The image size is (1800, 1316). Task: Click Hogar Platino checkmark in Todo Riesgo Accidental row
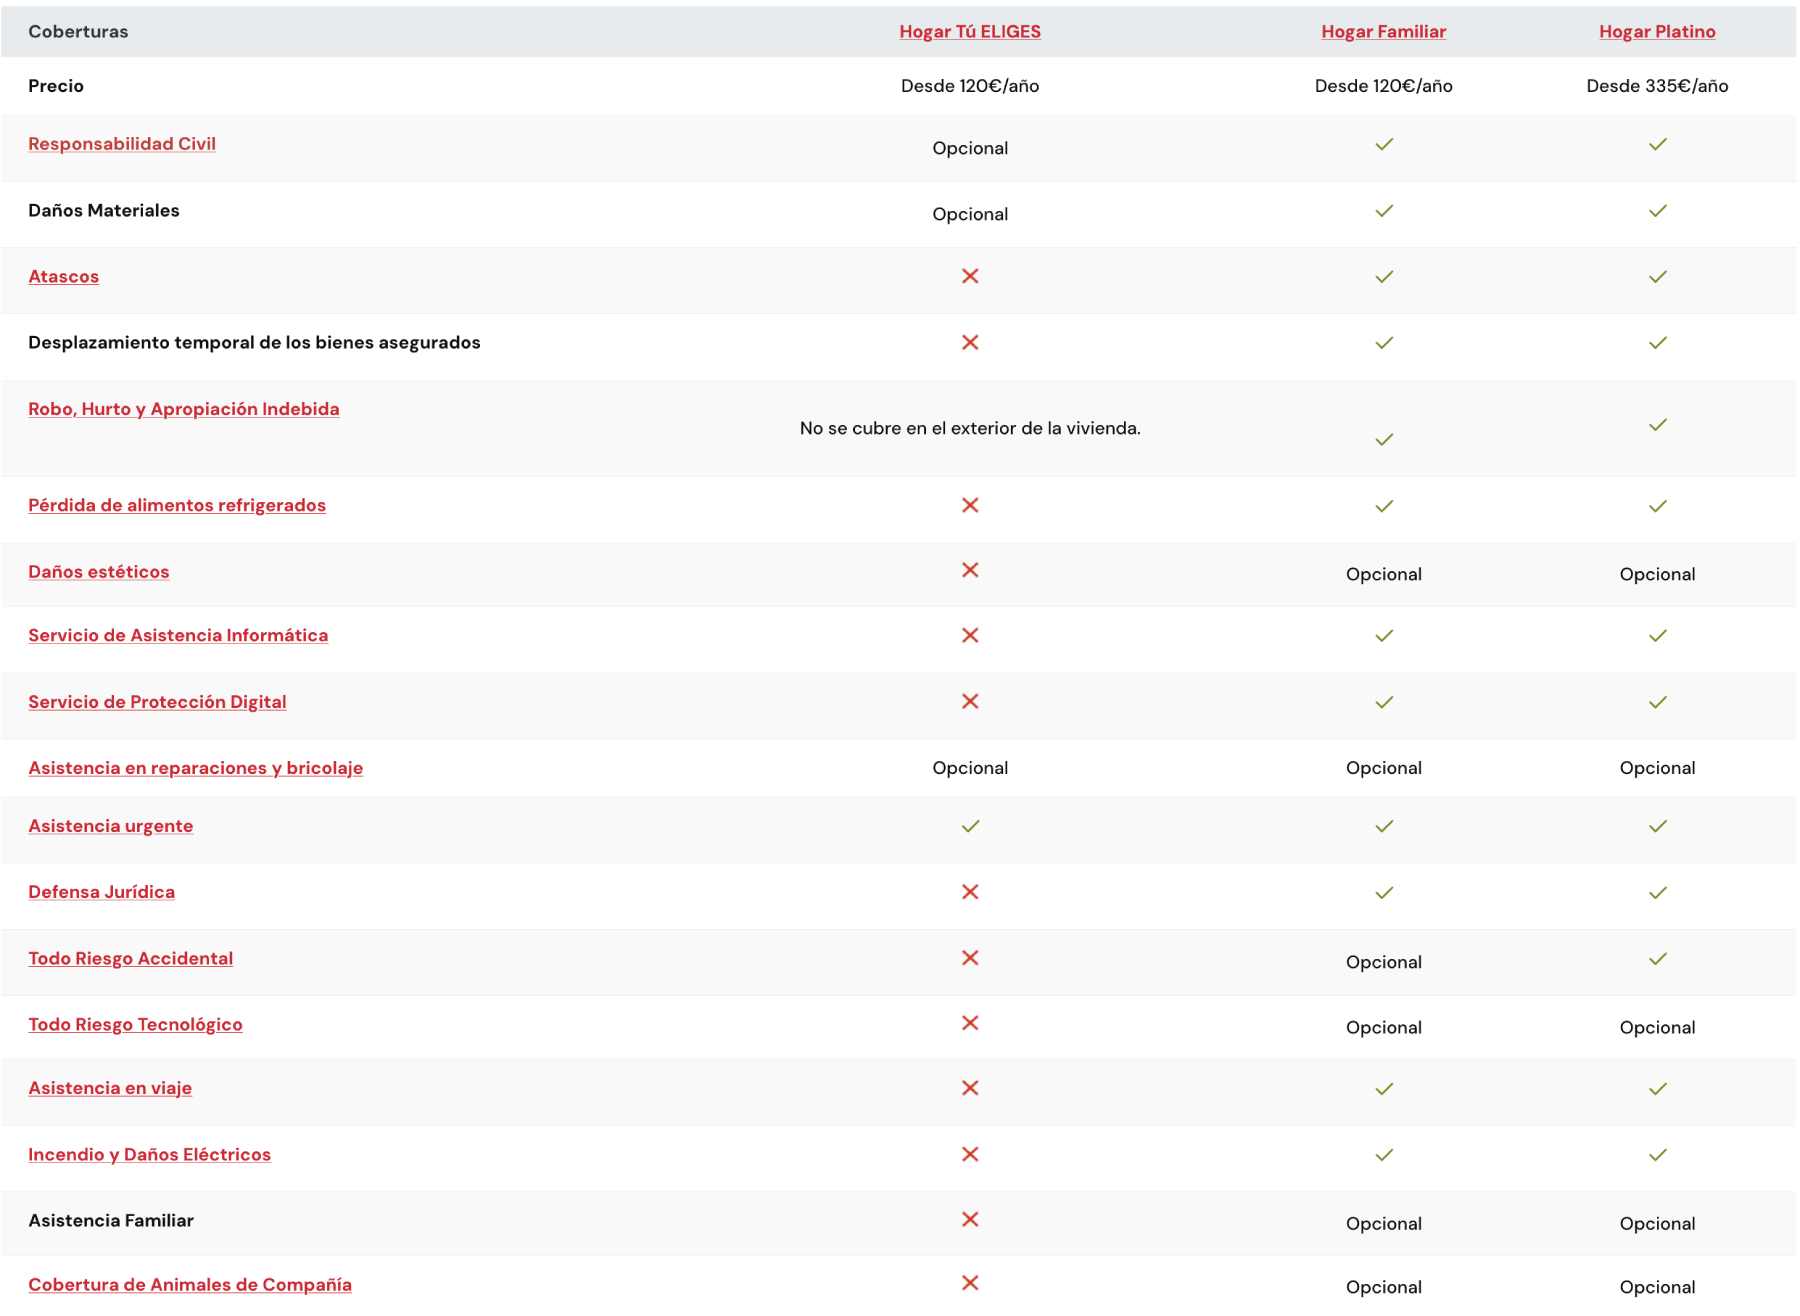[1658, 959]
